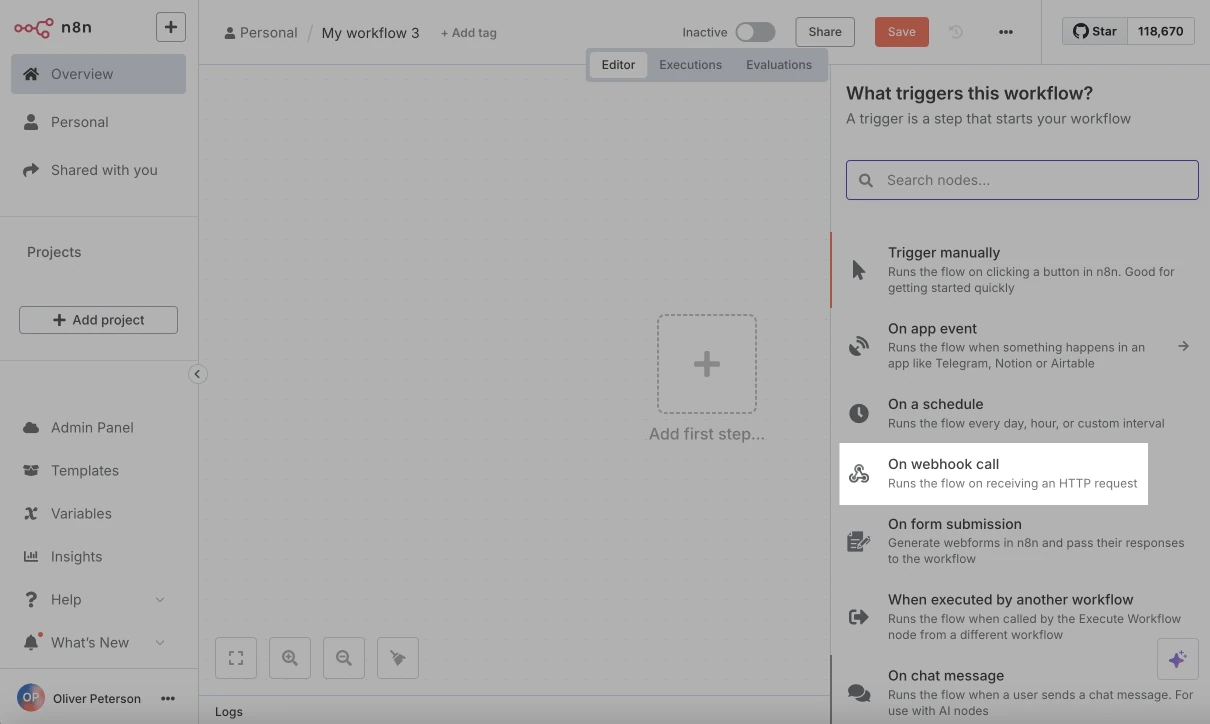
Task: Click the Personal breadcrumb link
Action: (x=261, y=33)
